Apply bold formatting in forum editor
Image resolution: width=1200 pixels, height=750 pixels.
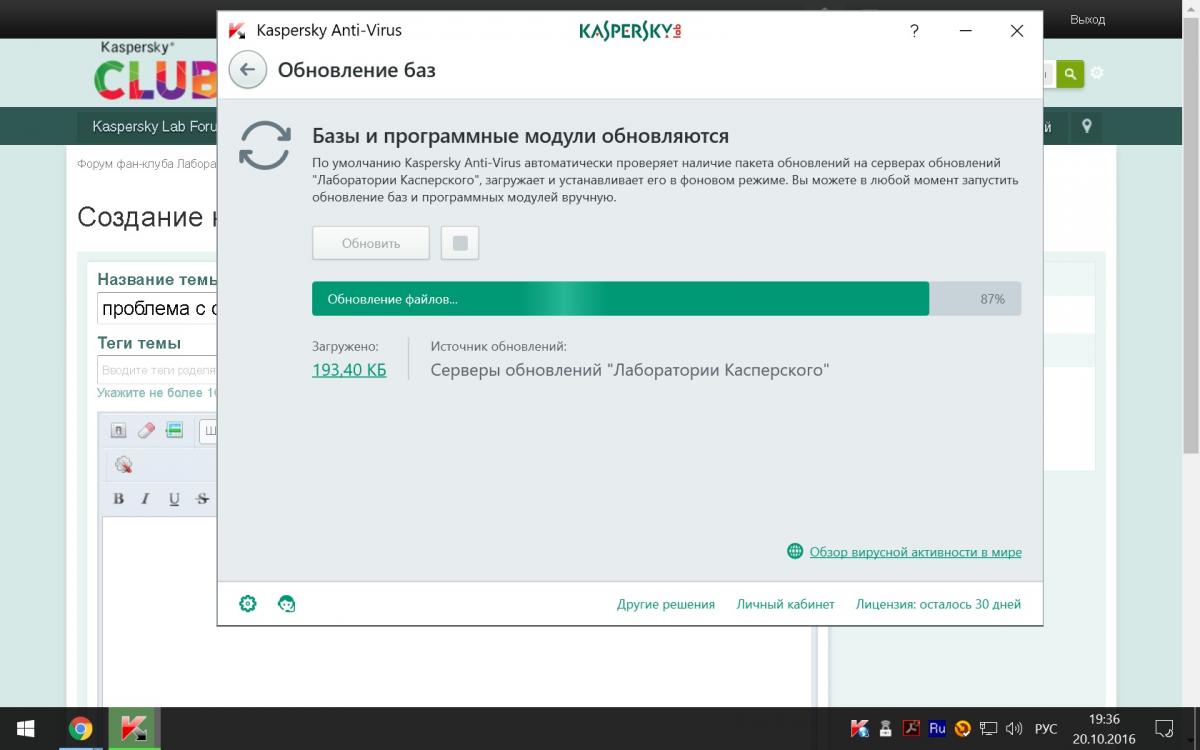(118, 499)
